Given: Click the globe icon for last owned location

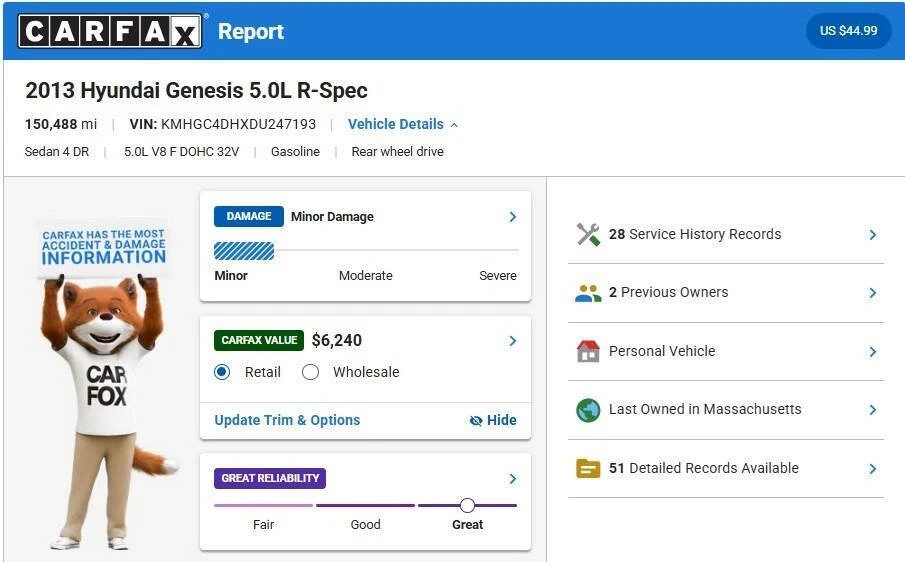Looking at the screenshot, I should [588, 410].
